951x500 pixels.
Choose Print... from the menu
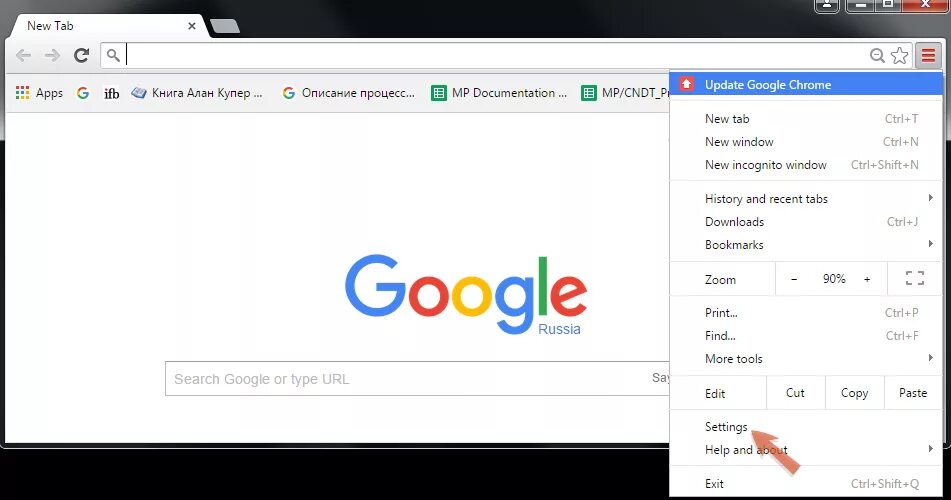[806, 313]
